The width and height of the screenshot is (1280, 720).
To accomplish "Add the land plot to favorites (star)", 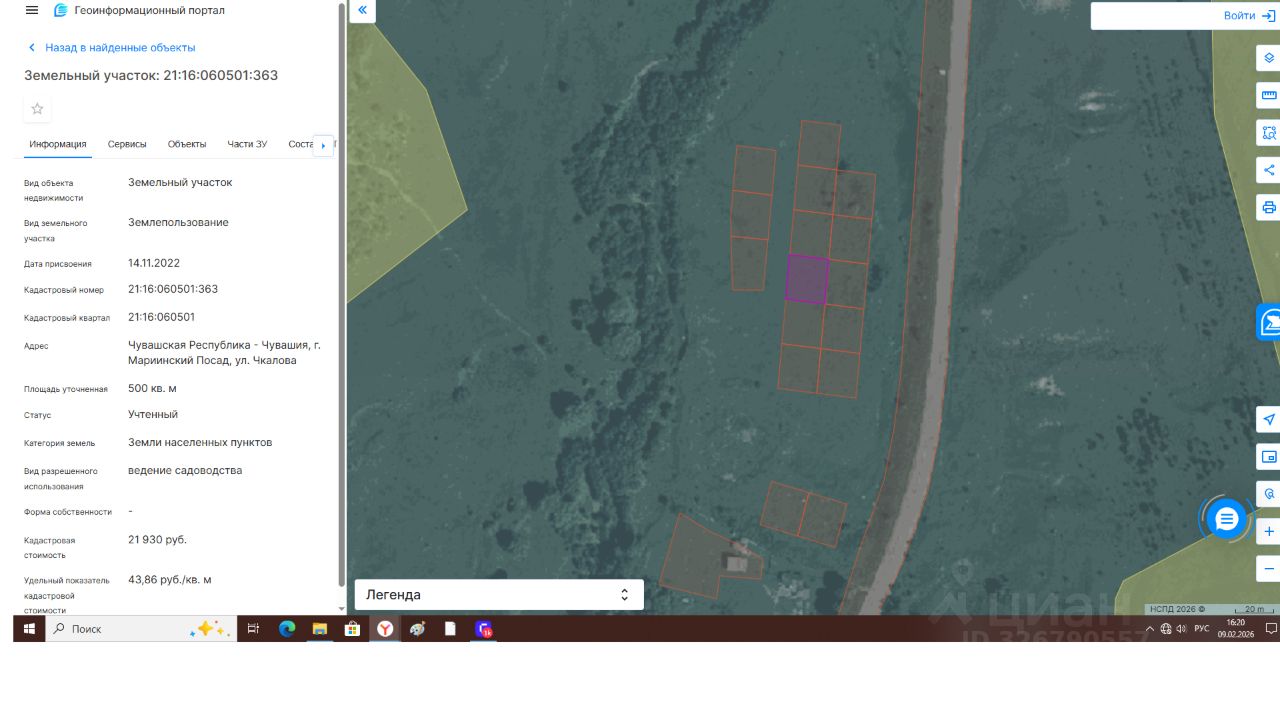I will point(38,109).
